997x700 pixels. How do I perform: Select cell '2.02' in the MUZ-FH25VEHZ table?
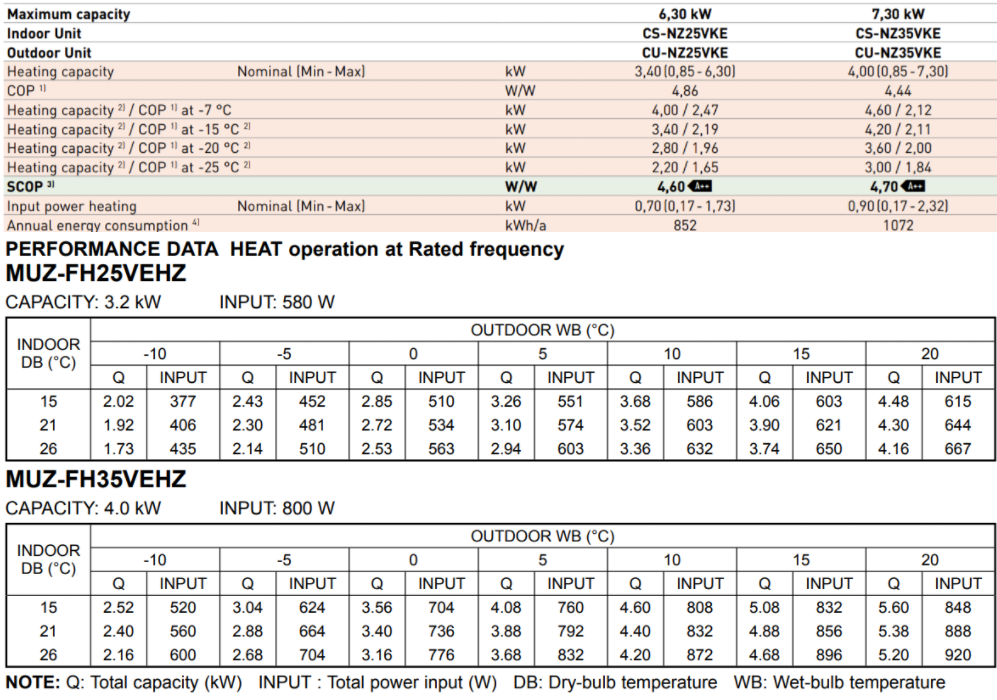pos(118,402)
